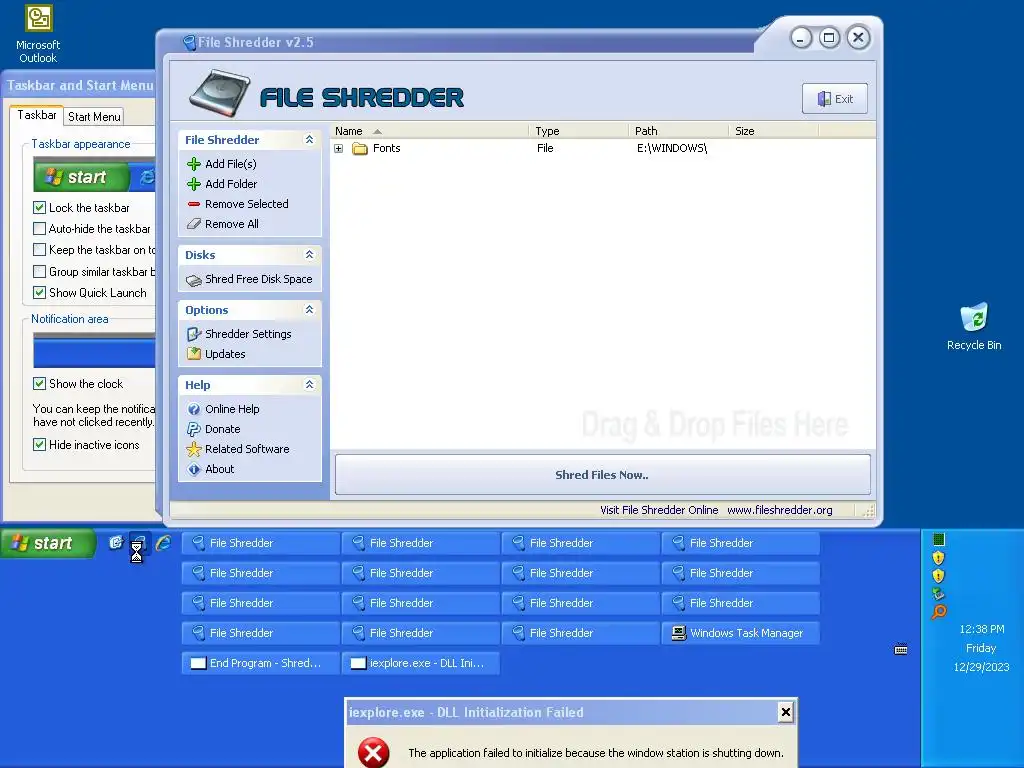Click the Shred Files Now button
This screenshot has width=1024, height=768.
pyautogui.click(x=602, y=475)
